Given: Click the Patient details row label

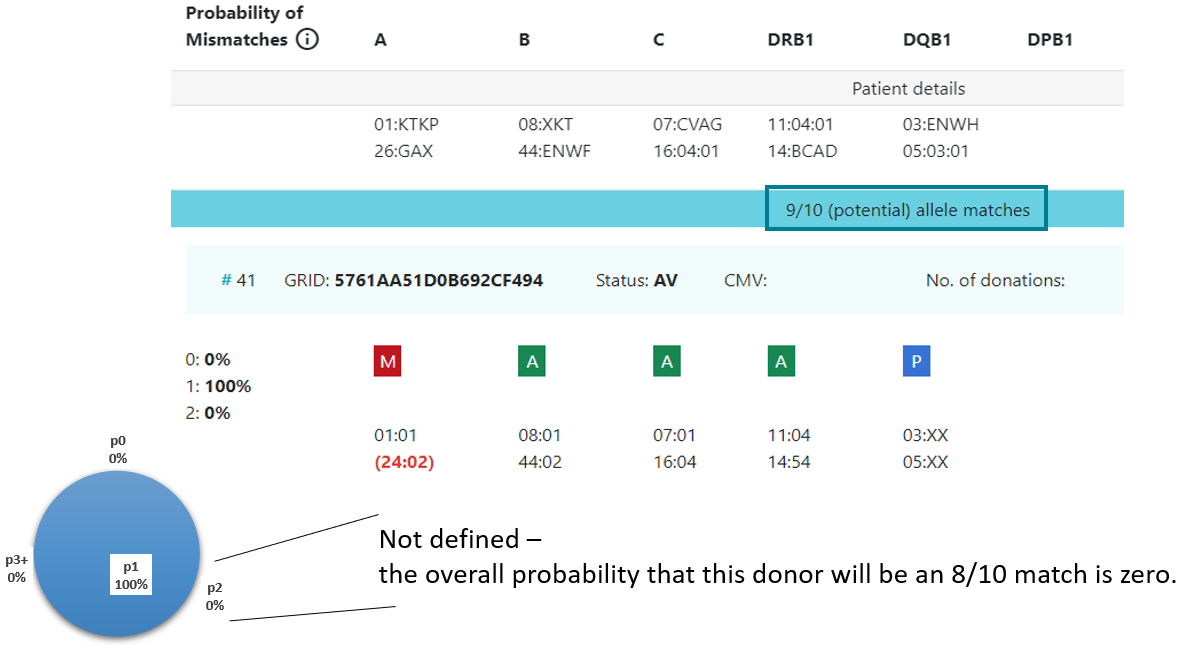Looking at the screenshot, I should coord(908,88).
